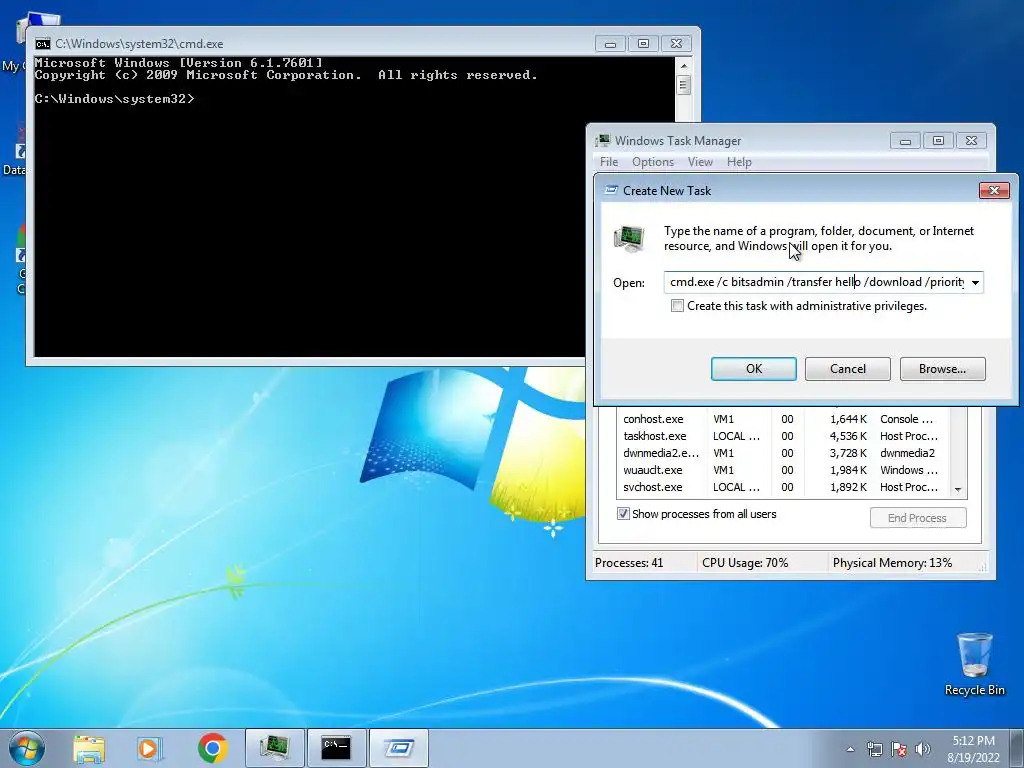
Task: Click the End Process button
Action: coord(918,518)
